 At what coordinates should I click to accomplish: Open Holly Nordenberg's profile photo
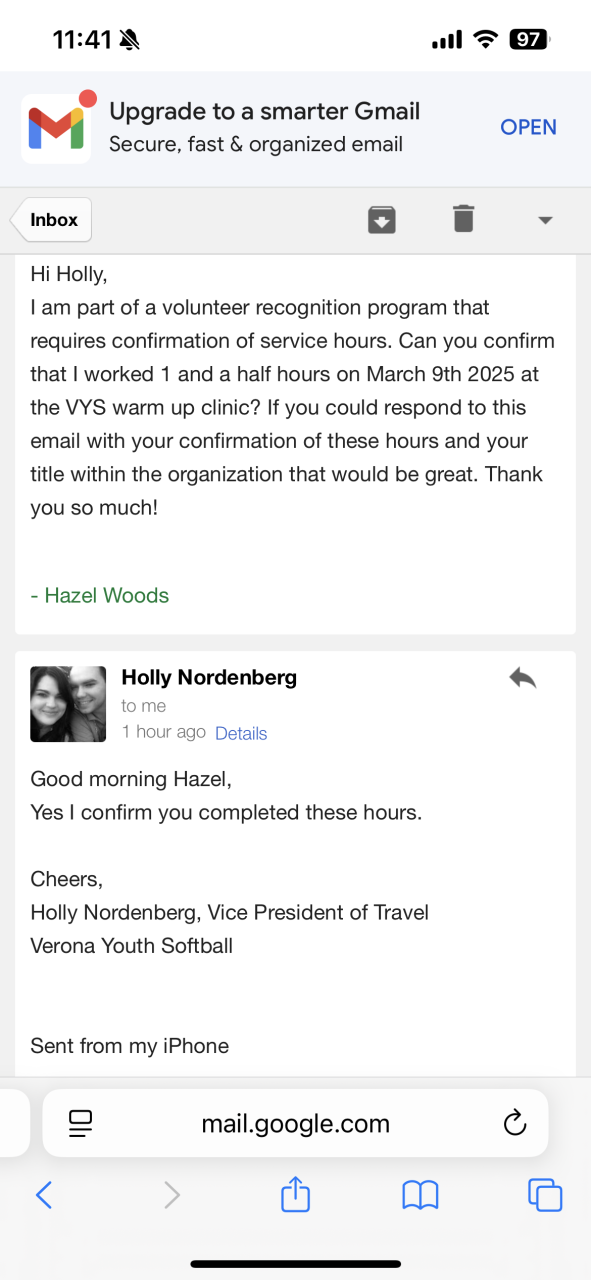click(68, 704)
